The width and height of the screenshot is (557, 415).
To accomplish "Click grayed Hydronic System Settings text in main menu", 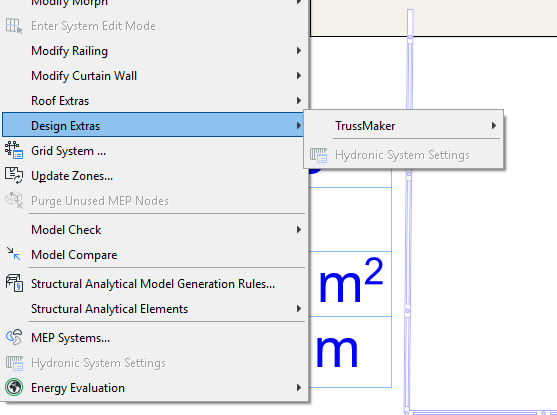I will (x=98, y=363).
